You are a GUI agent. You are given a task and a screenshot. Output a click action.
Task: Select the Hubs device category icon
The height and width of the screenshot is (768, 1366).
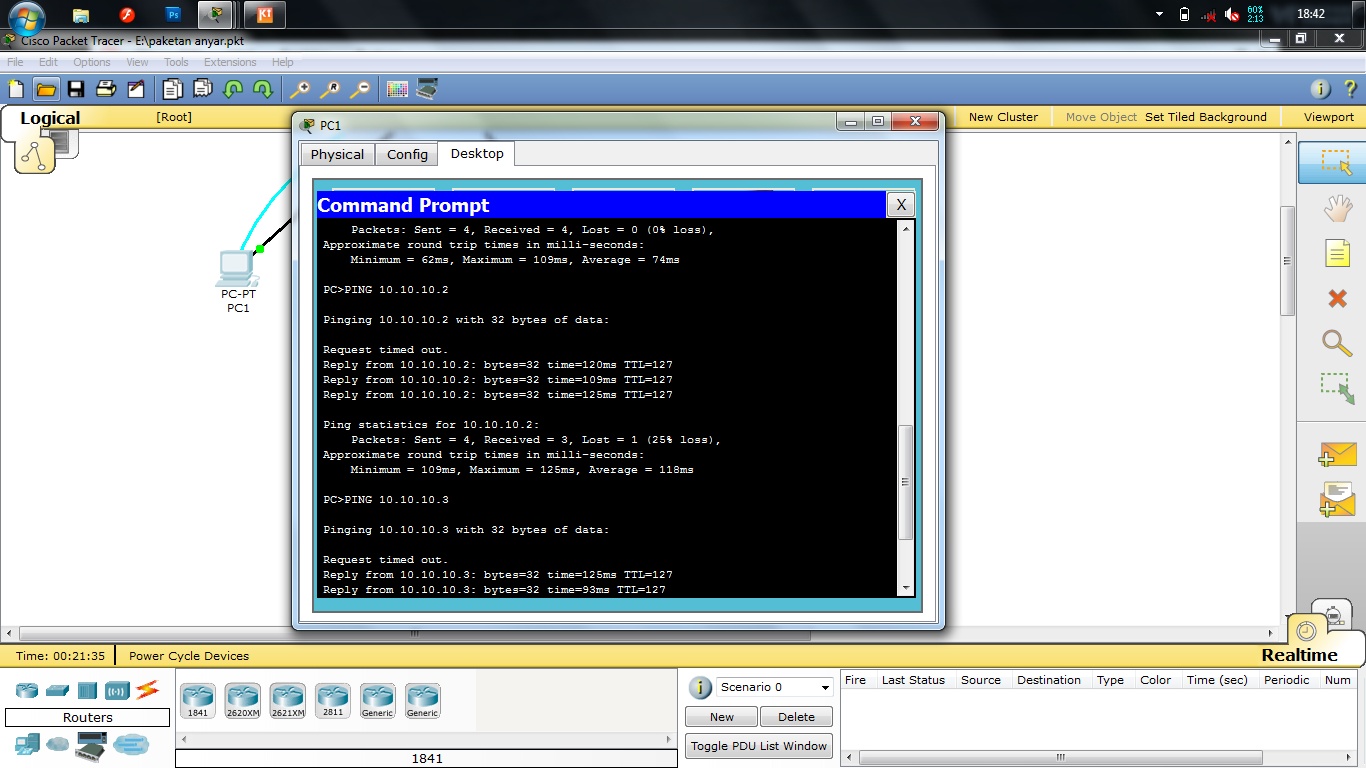tap(87, 690)
